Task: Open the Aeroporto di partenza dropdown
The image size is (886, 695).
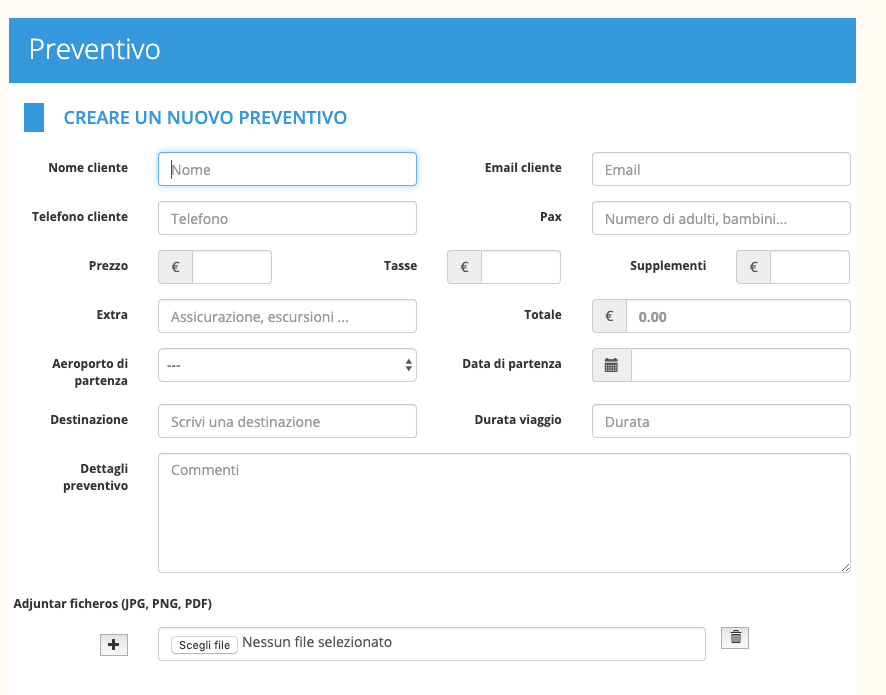Action: point(287,365)
